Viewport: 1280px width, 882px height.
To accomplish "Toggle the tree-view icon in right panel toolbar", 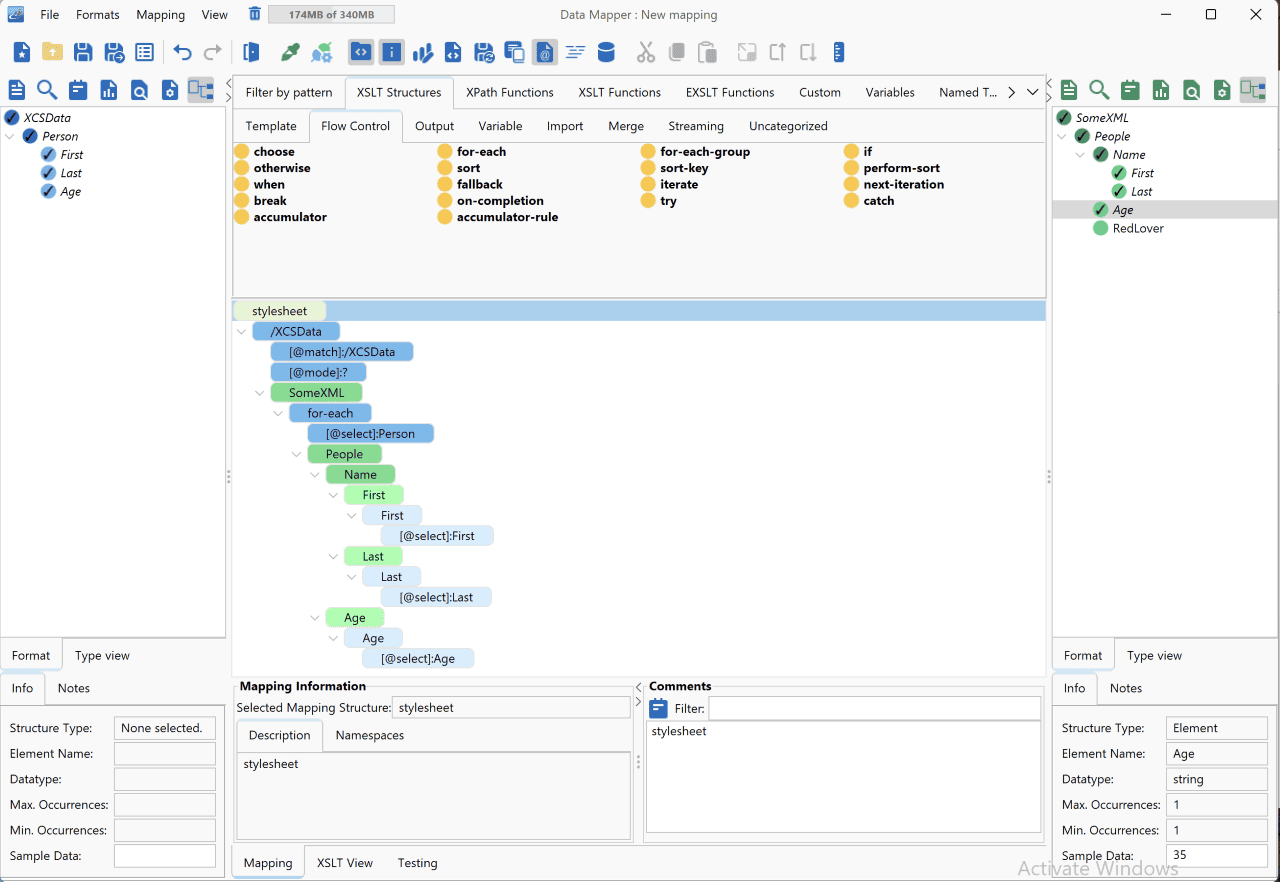I will pyautogui.click(x=1252, y=90).
